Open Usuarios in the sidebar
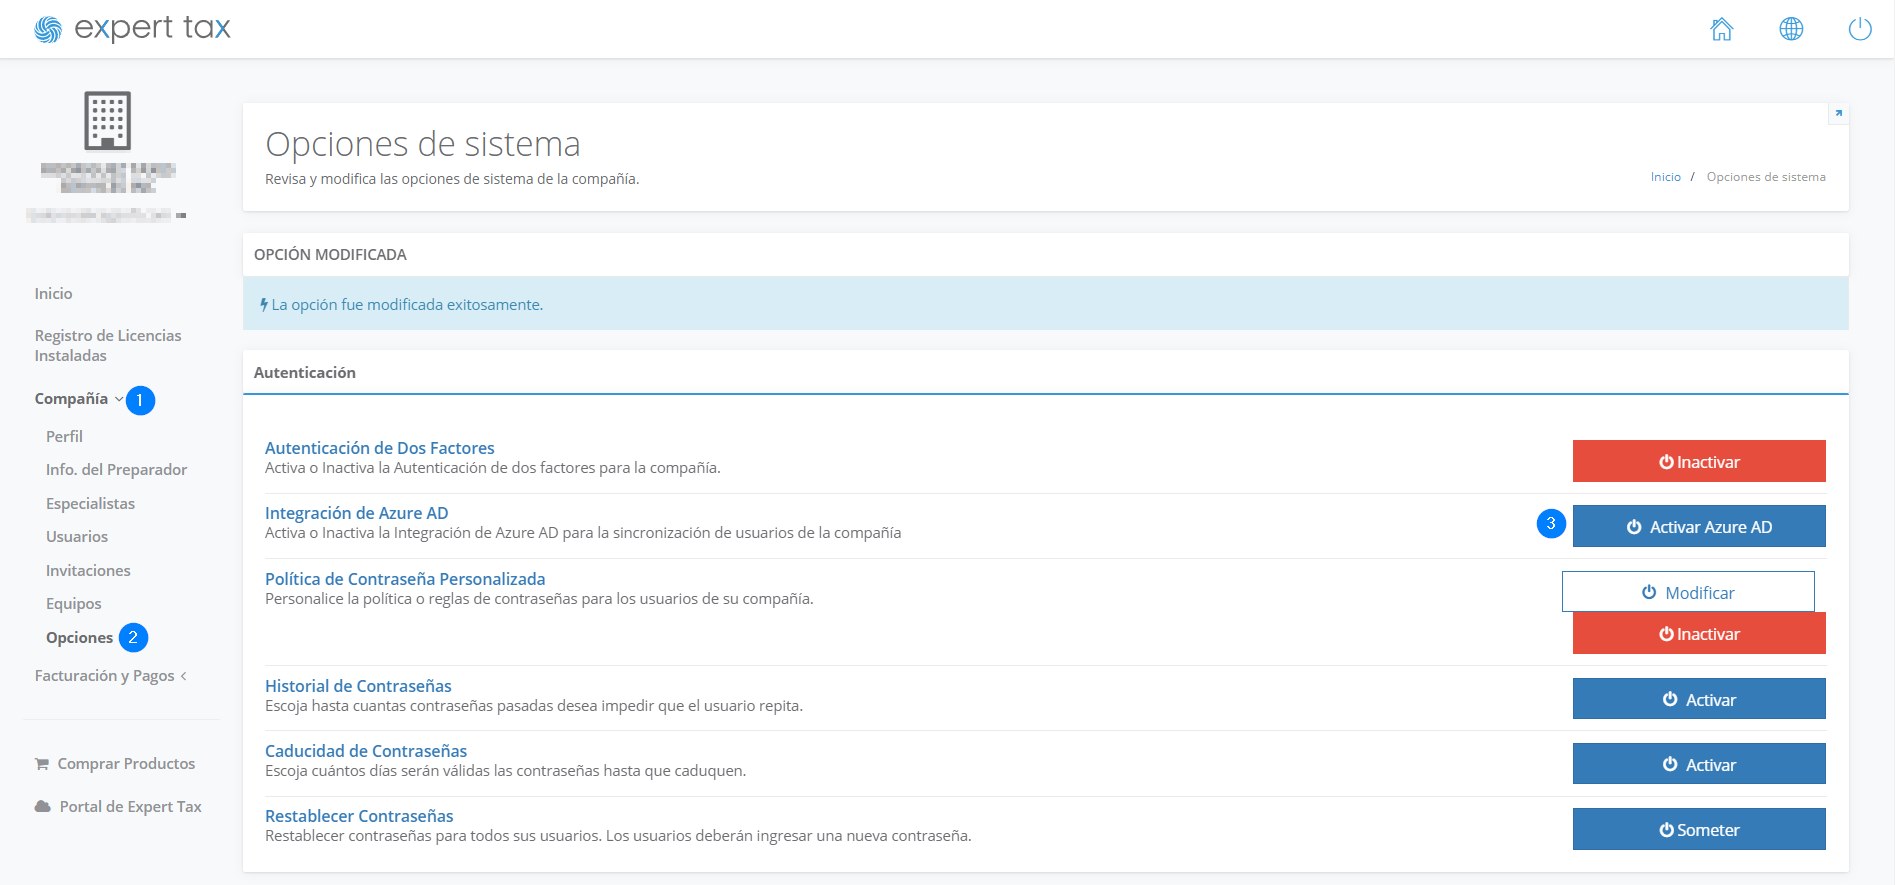 (x=77, y=537)
